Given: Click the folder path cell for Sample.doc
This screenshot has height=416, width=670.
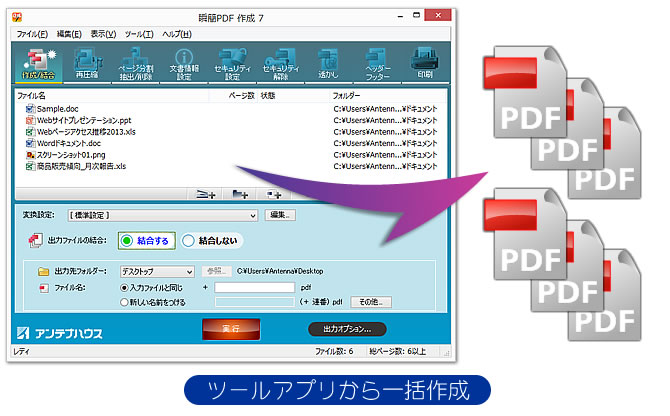Looking at the screenshot, I should tap(385, 108).
